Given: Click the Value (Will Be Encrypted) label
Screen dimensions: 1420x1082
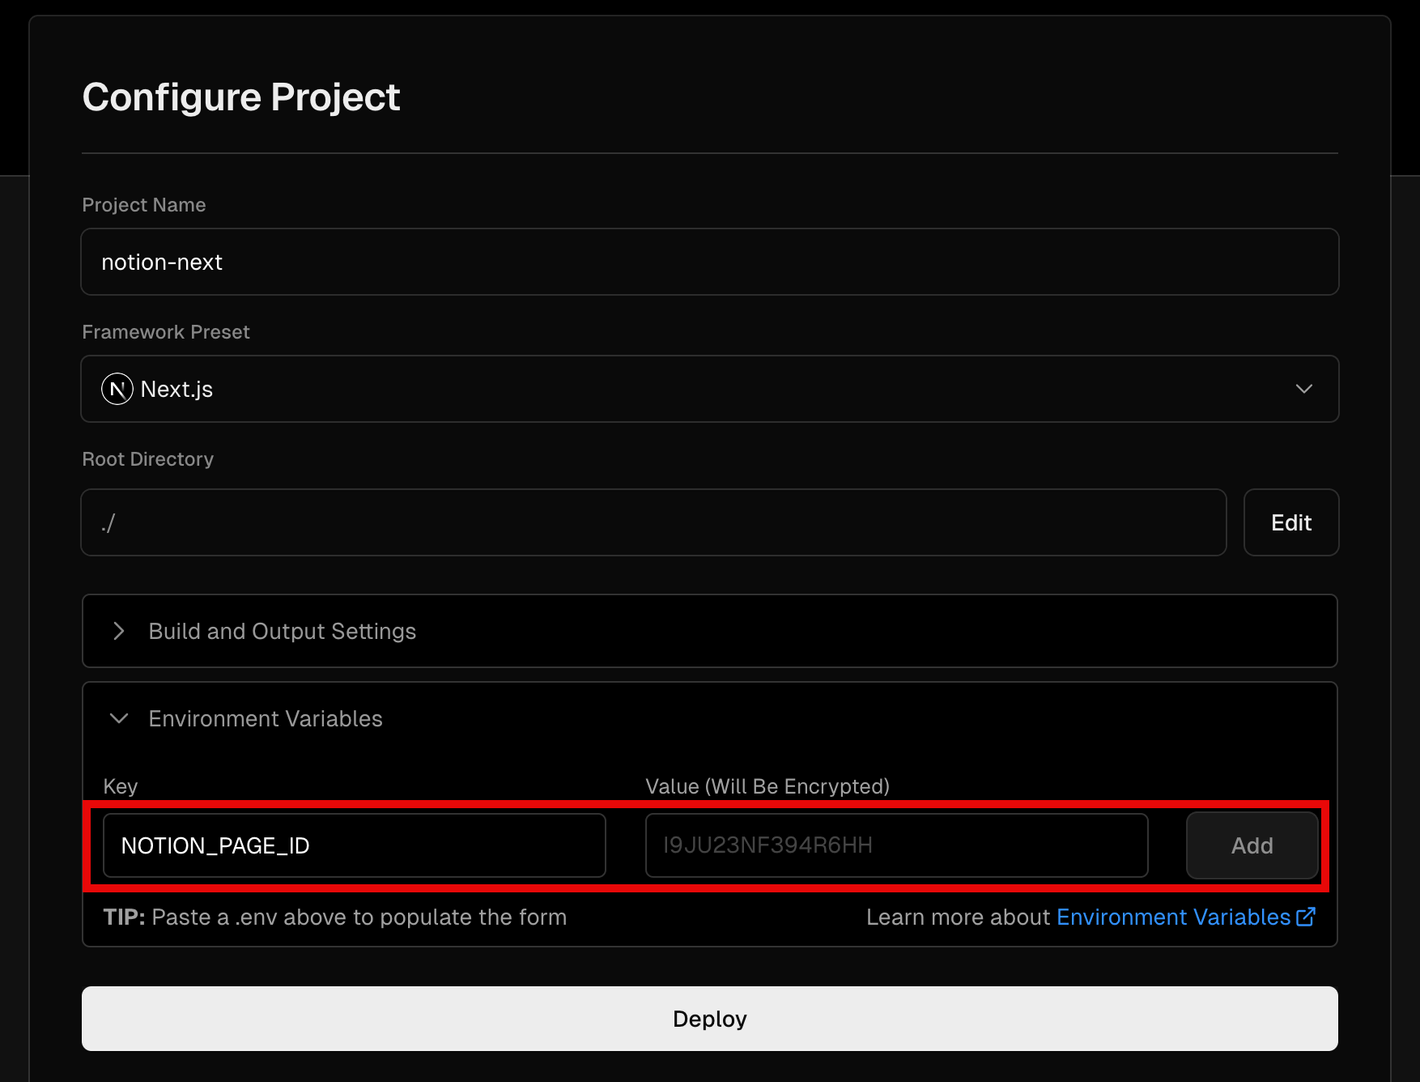Looking at the screenshot, I should 768,786.
